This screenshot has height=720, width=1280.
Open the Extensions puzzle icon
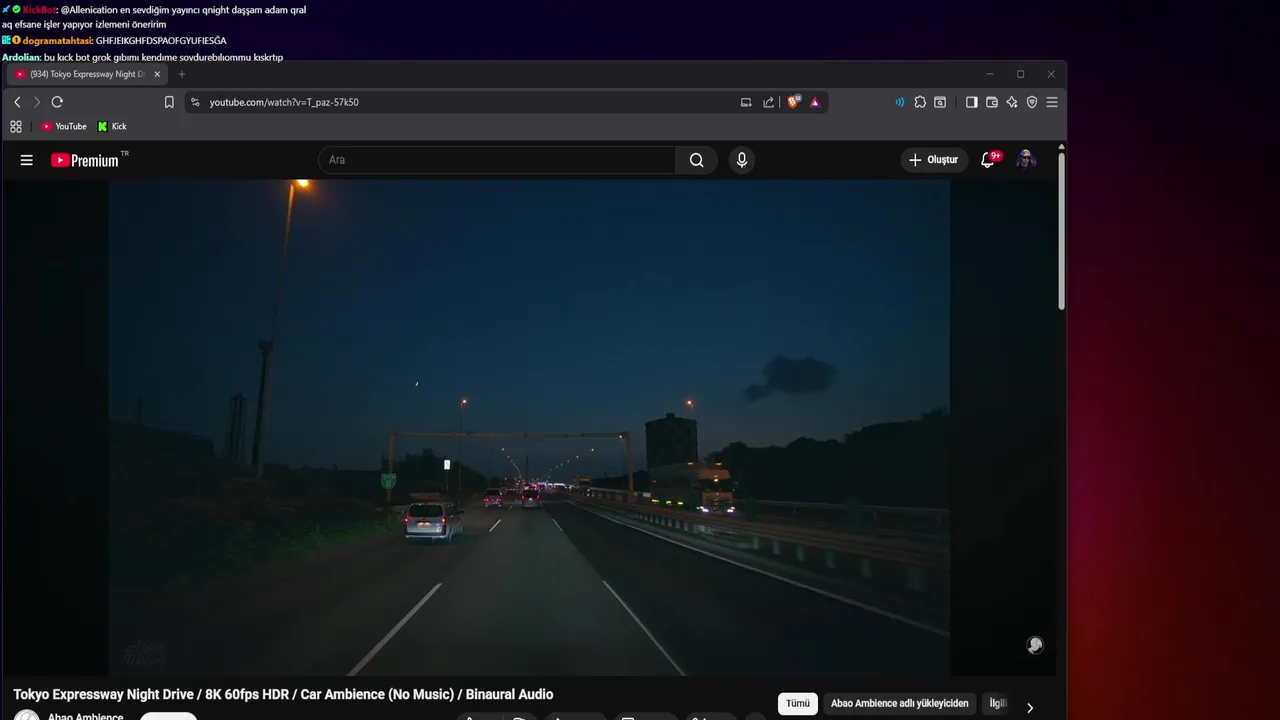[x=920, y=102]
